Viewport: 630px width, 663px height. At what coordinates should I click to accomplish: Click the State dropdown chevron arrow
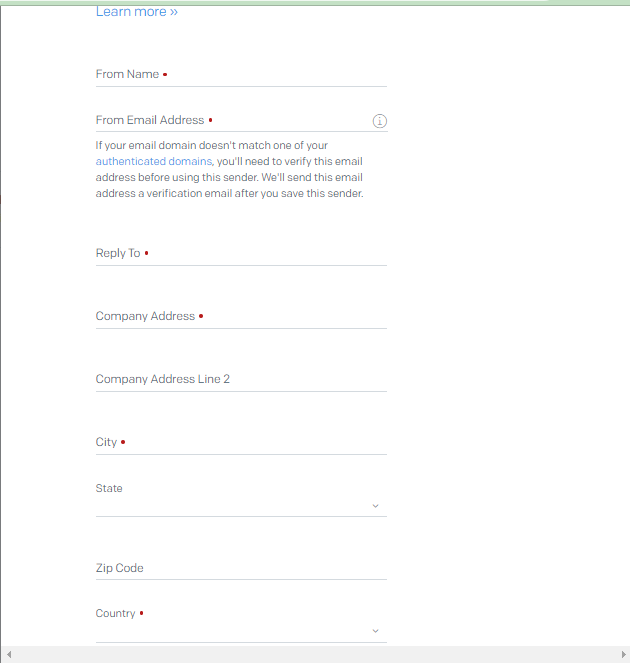(x=376, y=506)
